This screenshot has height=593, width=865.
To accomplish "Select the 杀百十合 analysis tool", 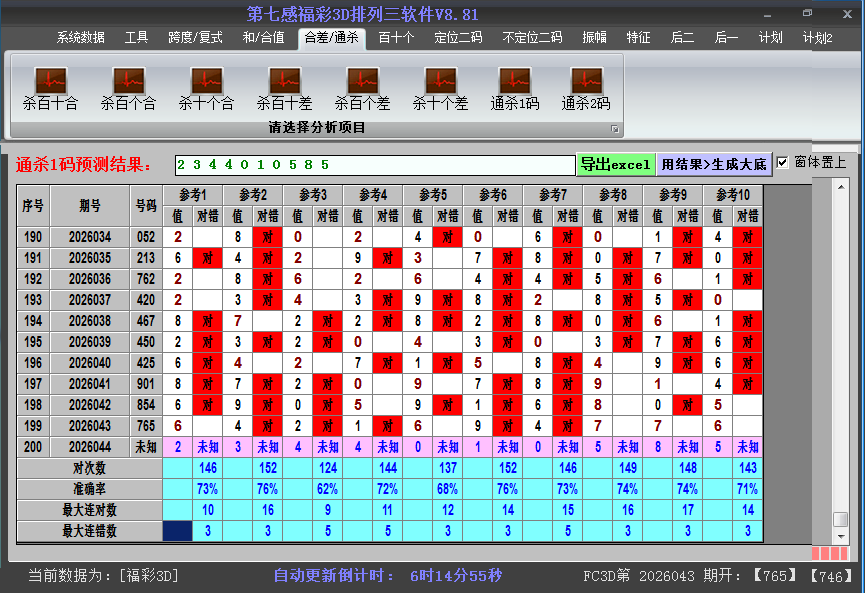I will pos(50,85).
